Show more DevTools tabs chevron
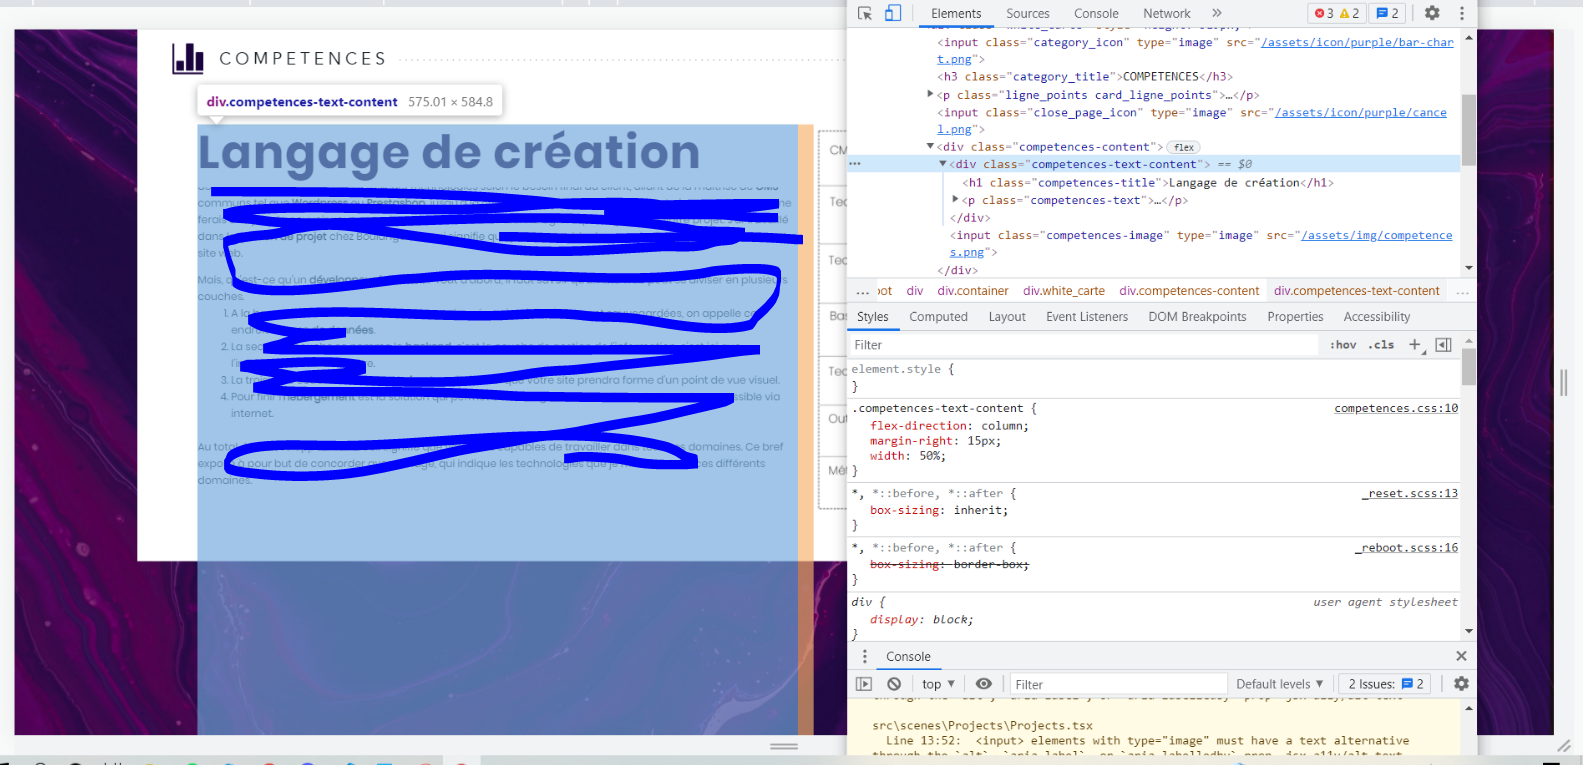 (x=1217, y=13)
